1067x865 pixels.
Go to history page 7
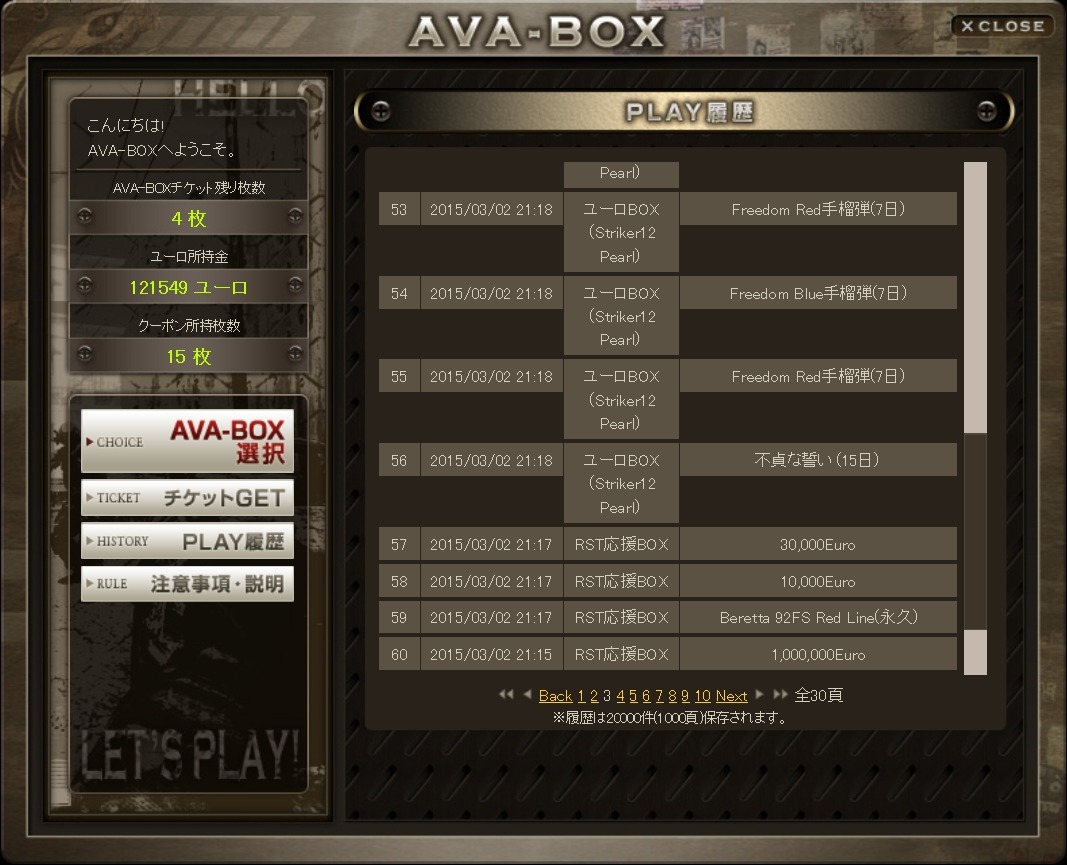659,696
